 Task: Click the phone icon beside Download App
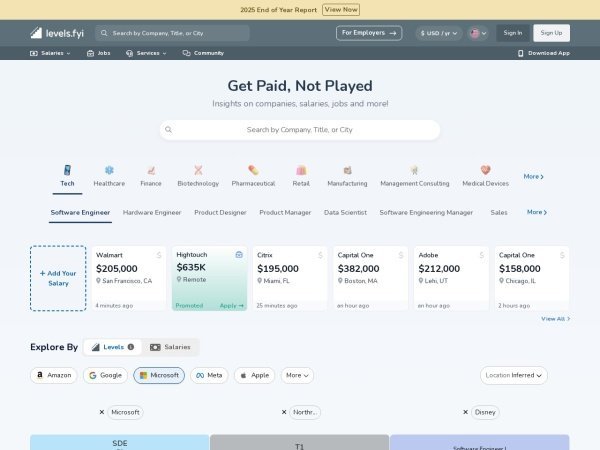point(520,53)
